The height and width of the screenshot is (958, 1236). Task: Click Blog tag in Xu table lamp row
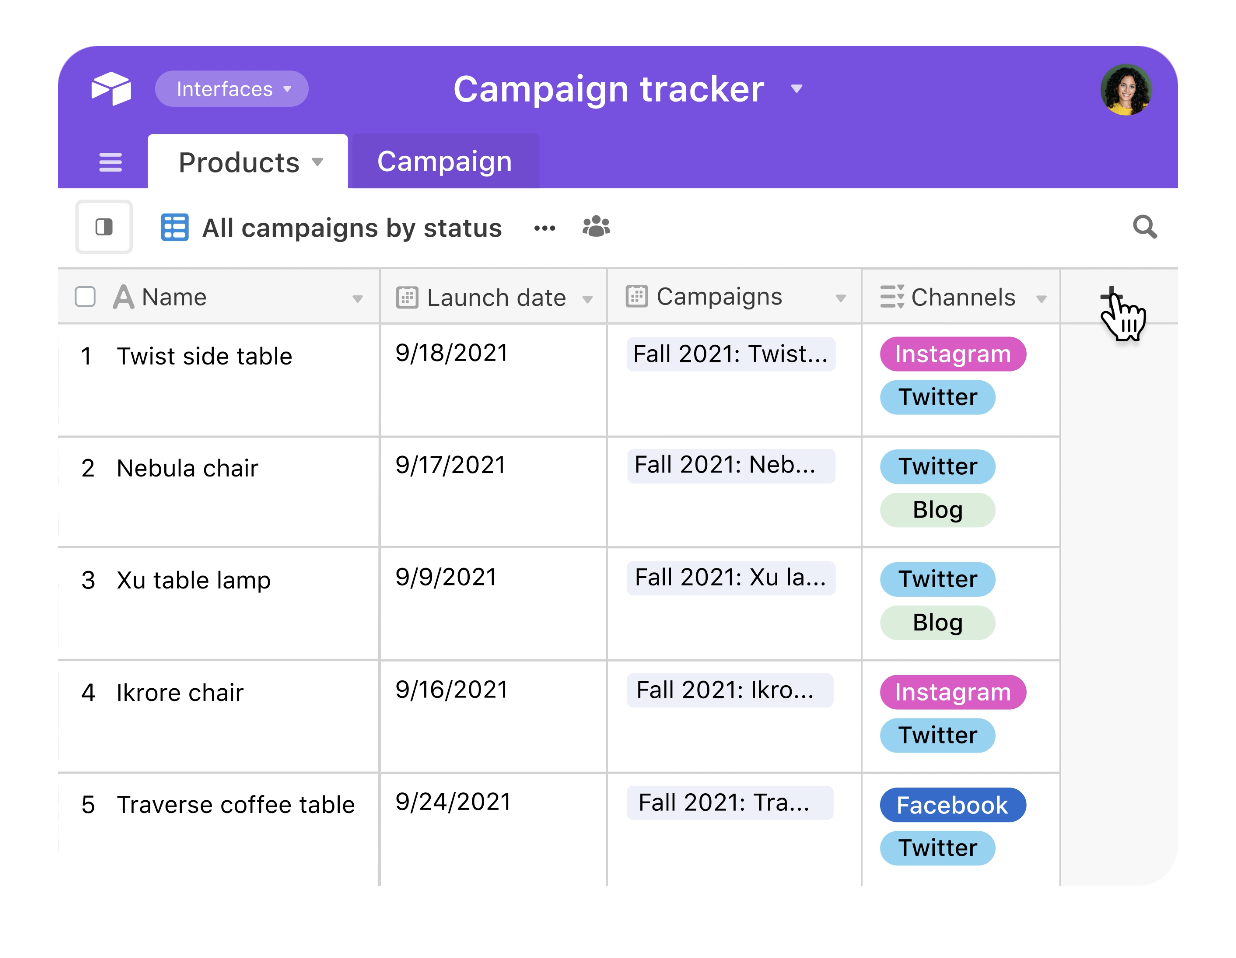coord(938,623)
